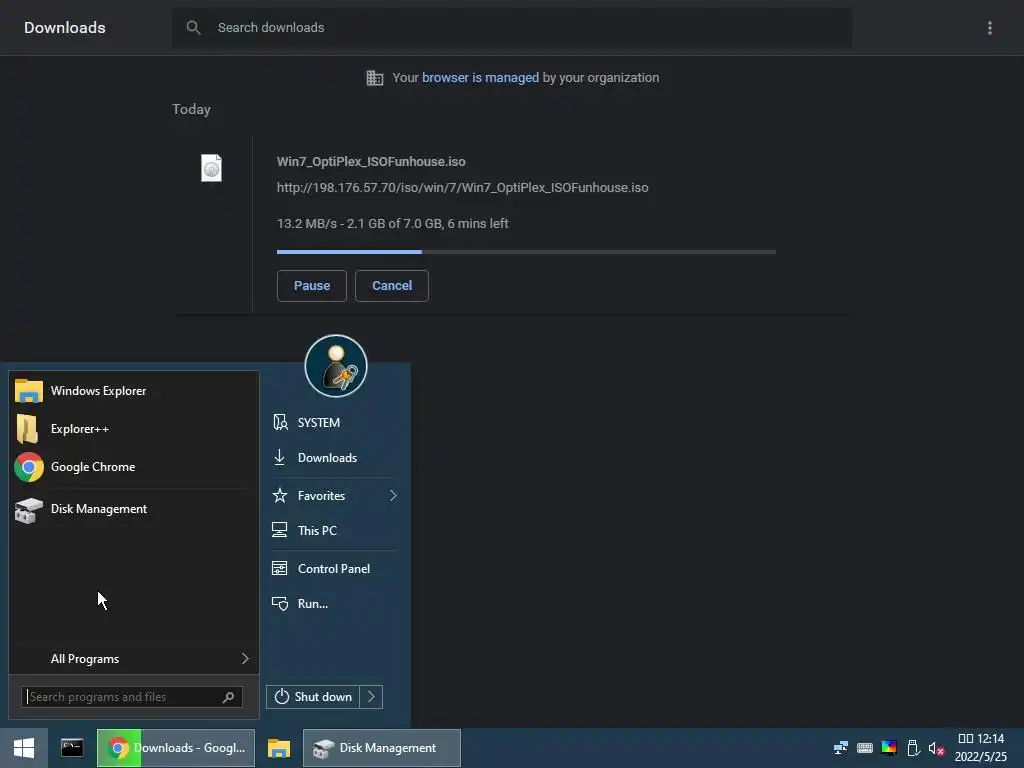Open Control Panel from Start menu

334,569
